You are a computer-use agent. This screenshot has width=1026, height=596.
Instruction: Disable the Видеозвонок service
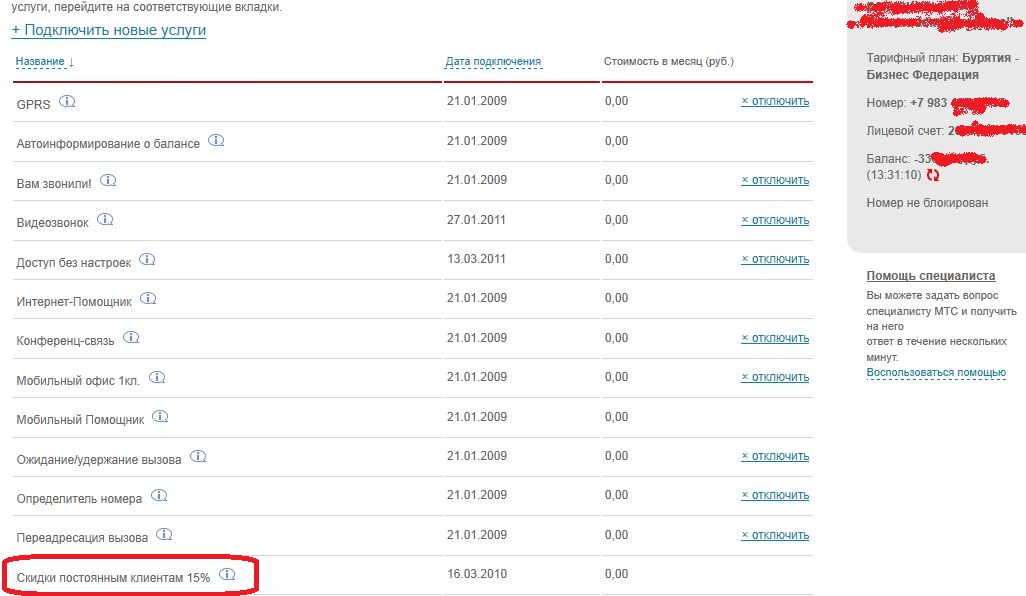coord(775,220)
